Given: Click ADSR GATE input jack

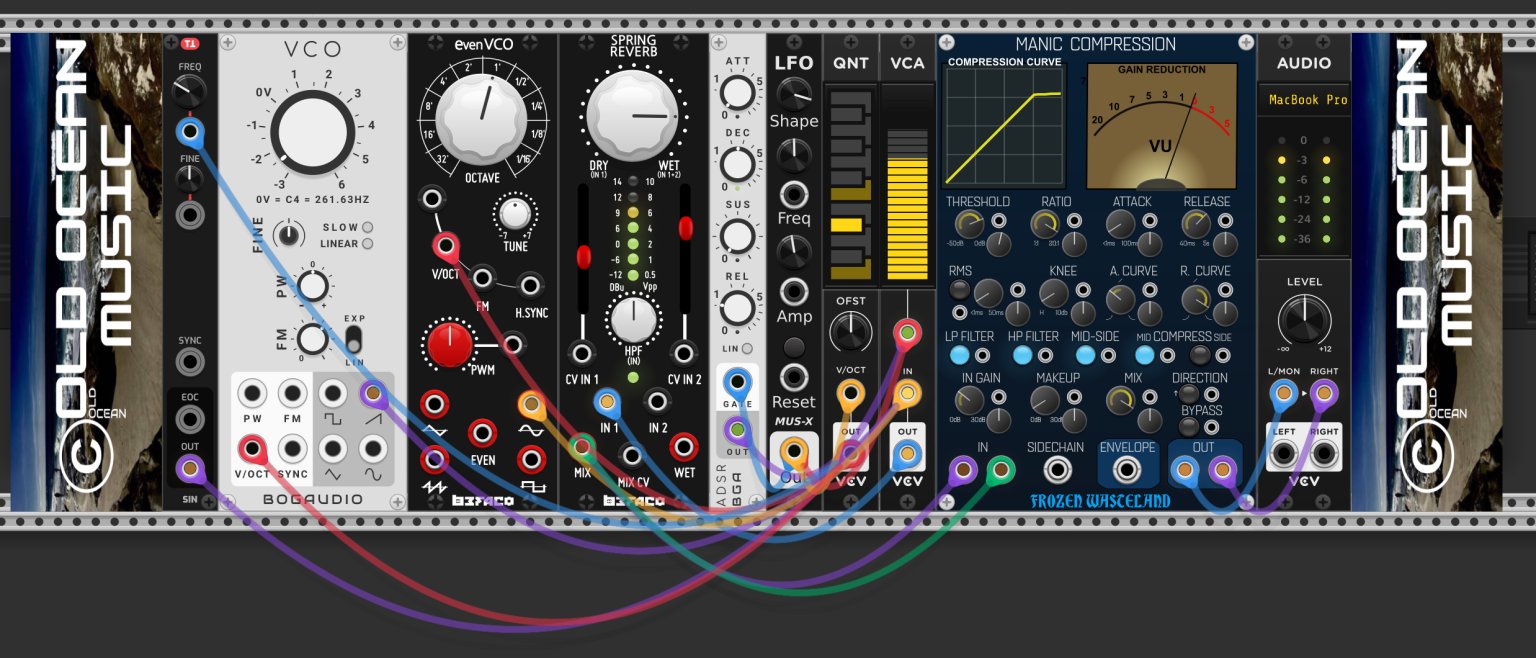Looking at the screenshot, I should click(x=738, y=381).
